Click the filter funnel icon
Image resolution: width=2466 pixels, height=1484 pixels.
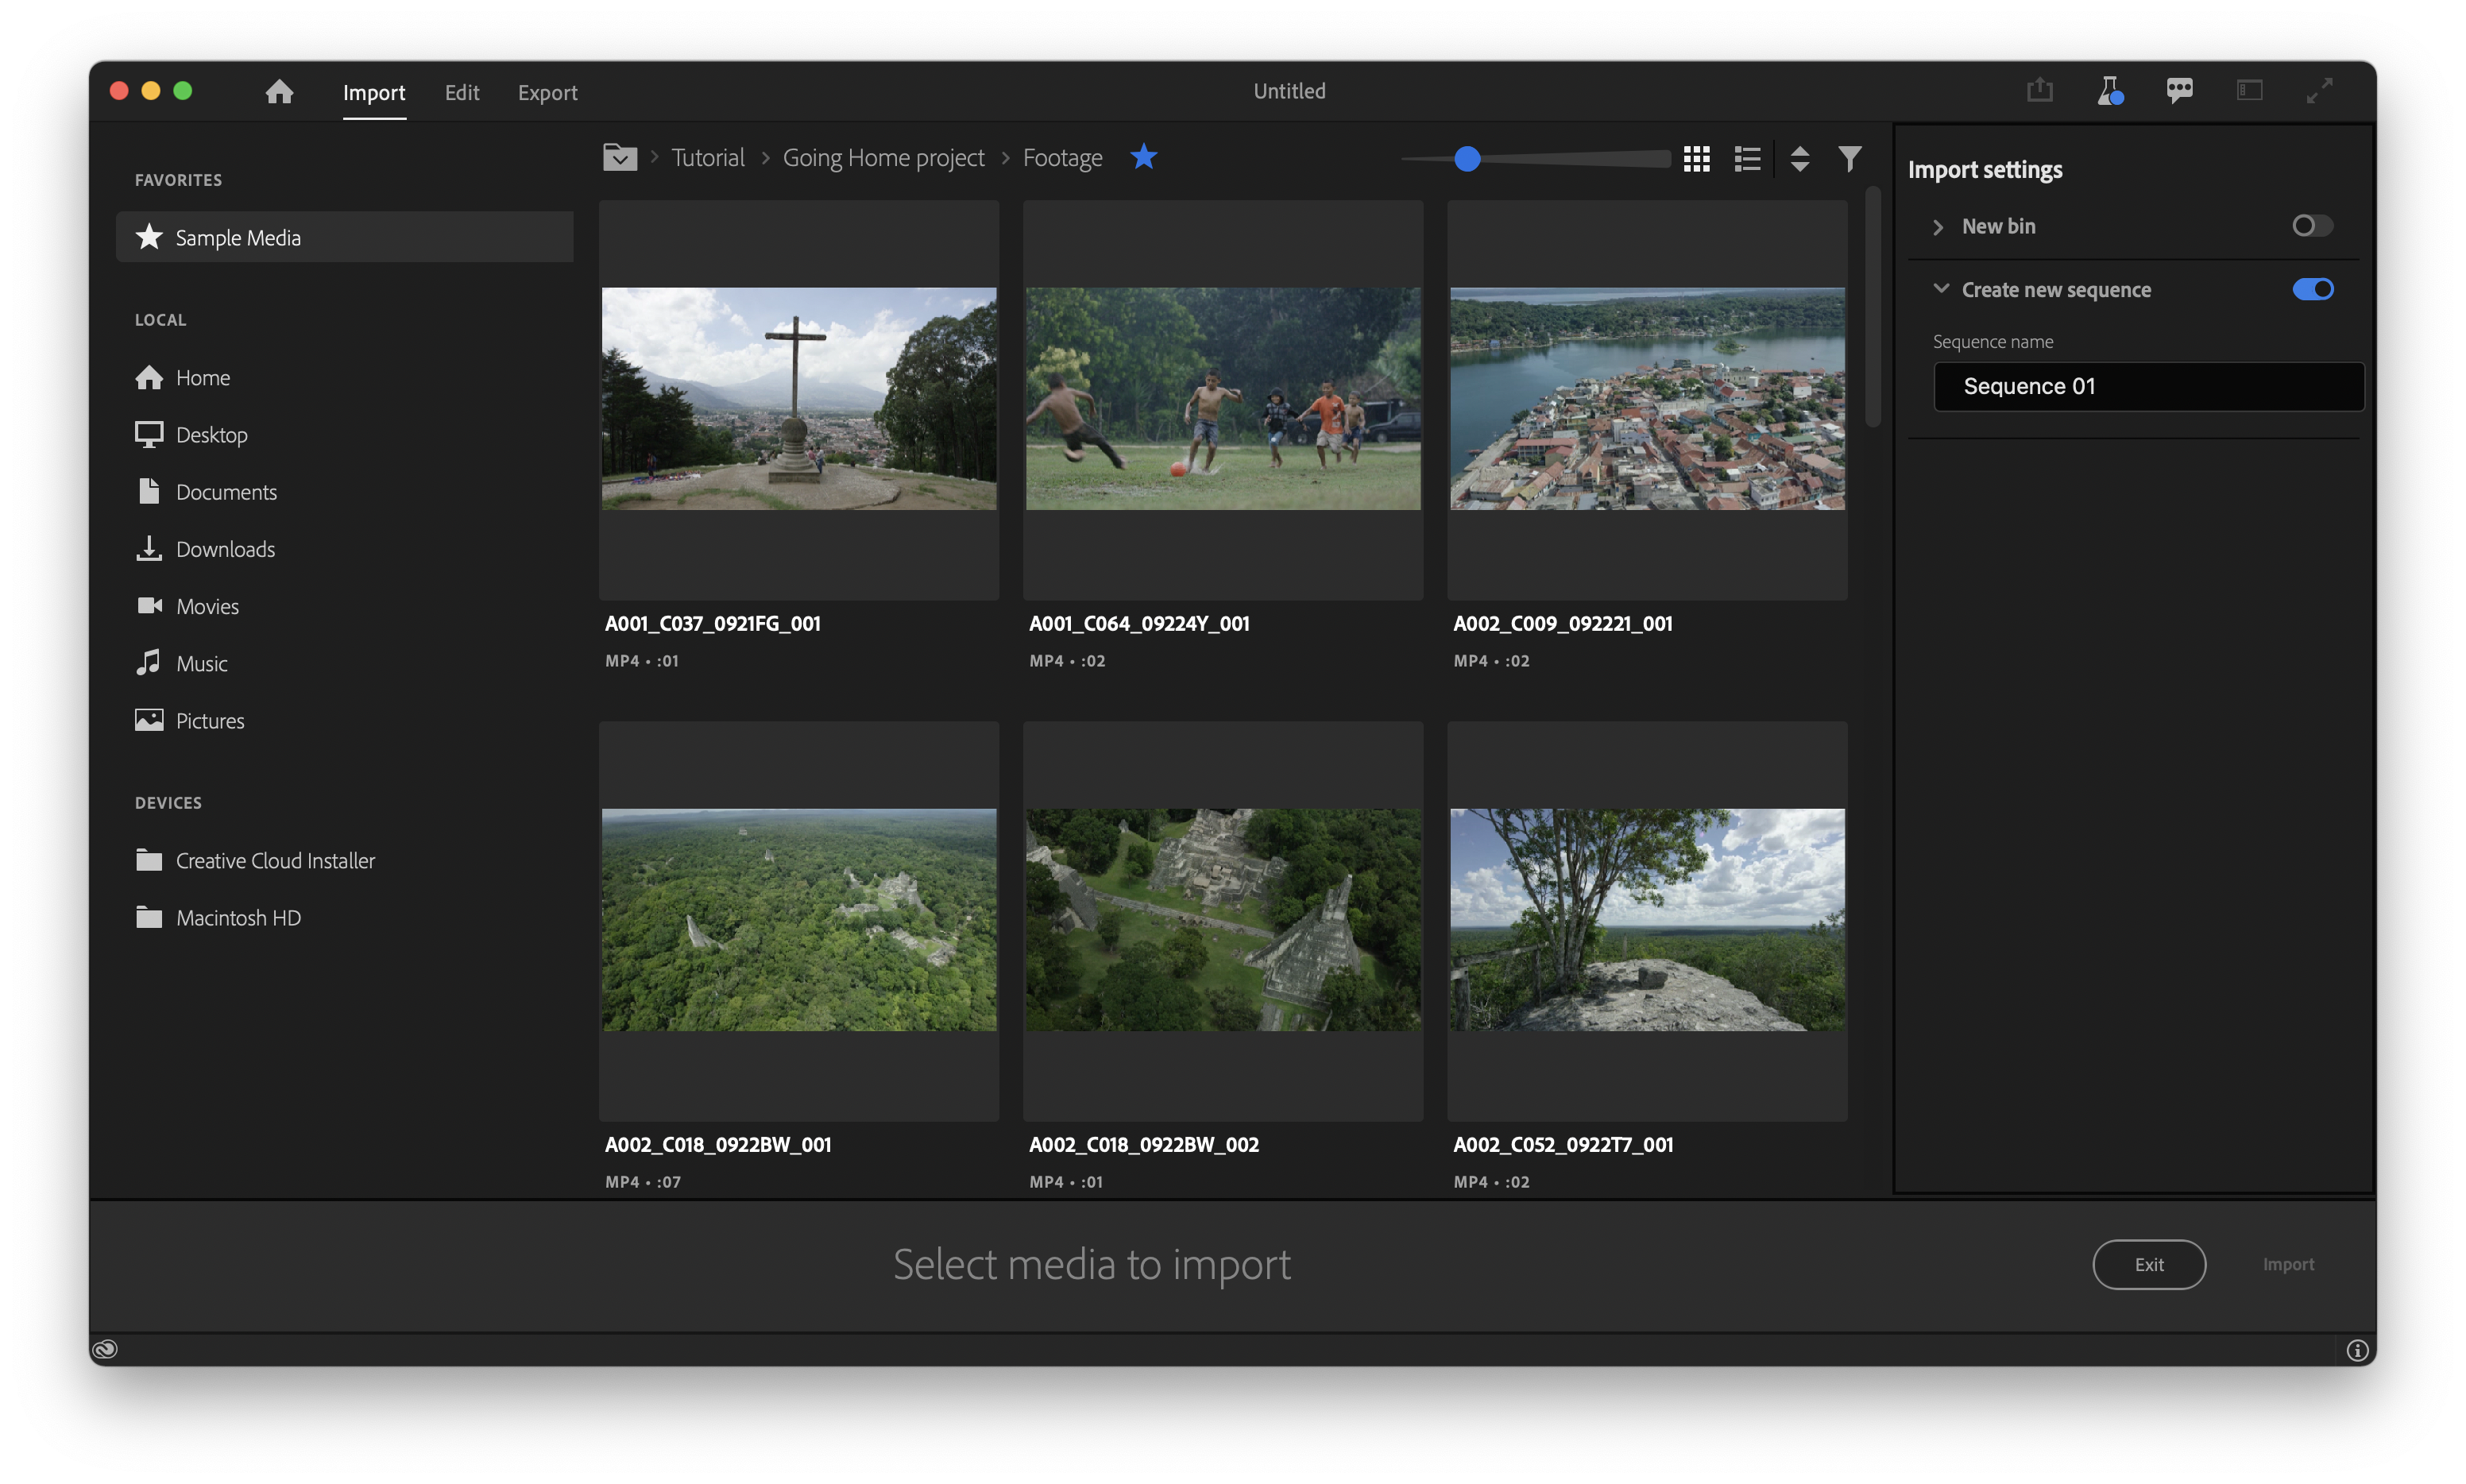pos(1849,158)
